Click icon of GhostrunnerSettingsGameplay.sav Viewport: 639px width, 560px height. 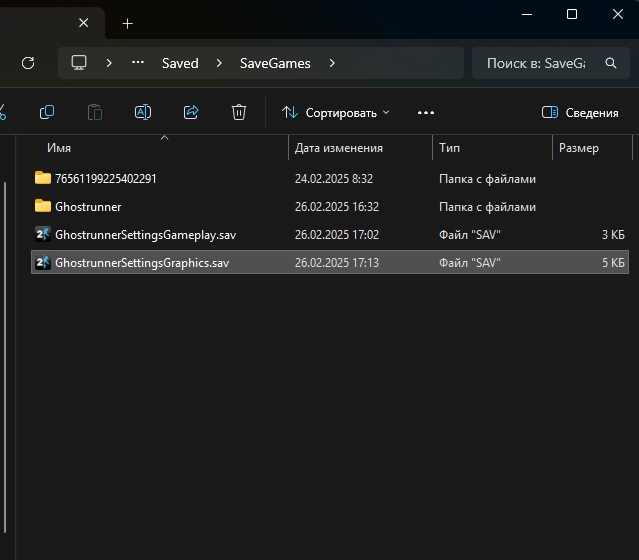click(x=43, y=234)
